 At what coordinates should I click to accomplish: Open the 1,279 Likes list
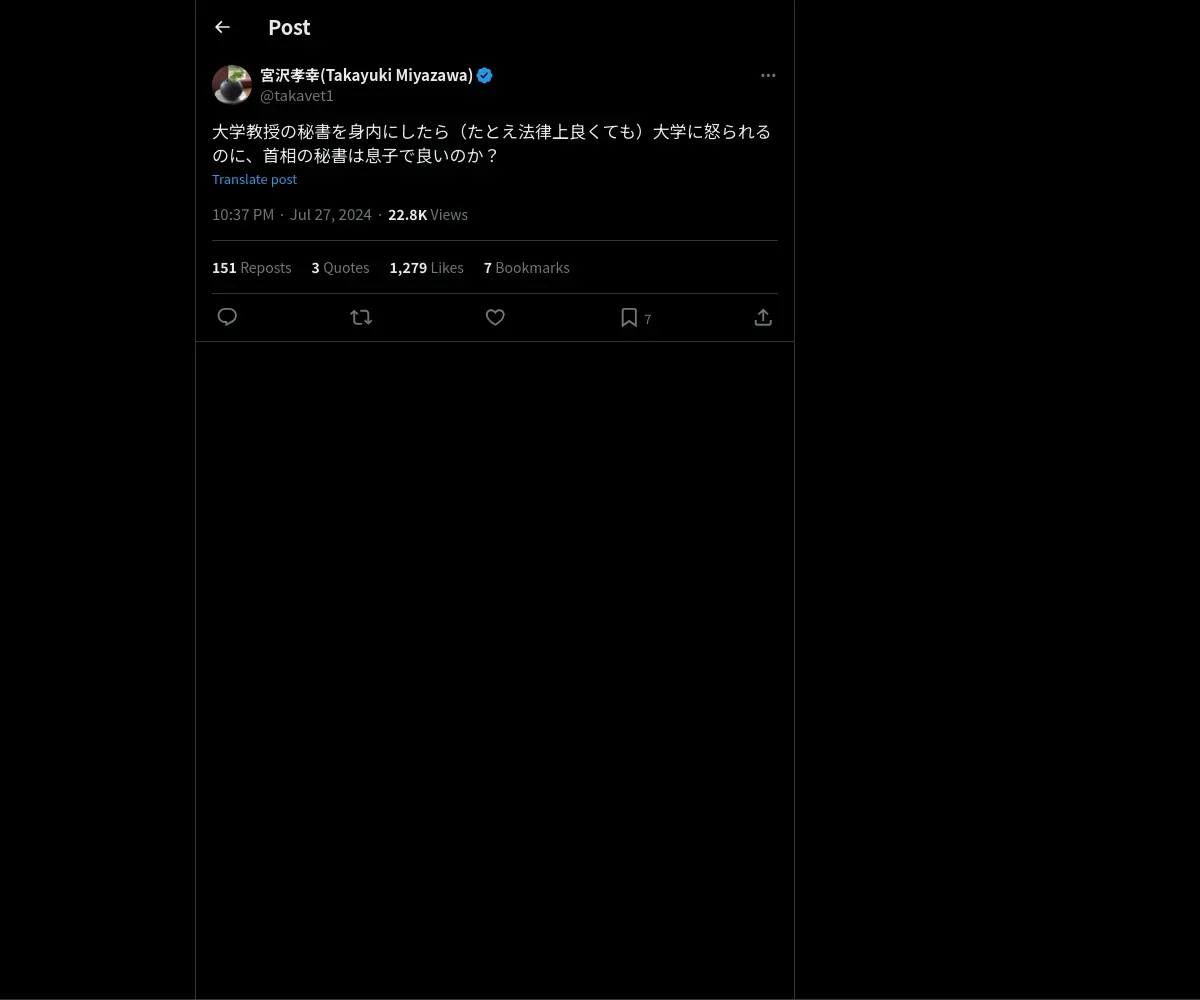tap(426, 267)
